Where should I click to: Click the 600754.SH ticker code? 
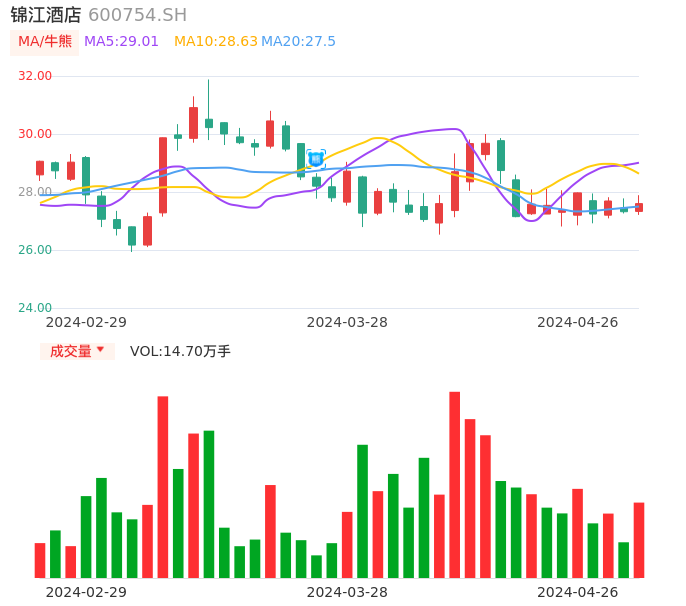pos(137,15)
